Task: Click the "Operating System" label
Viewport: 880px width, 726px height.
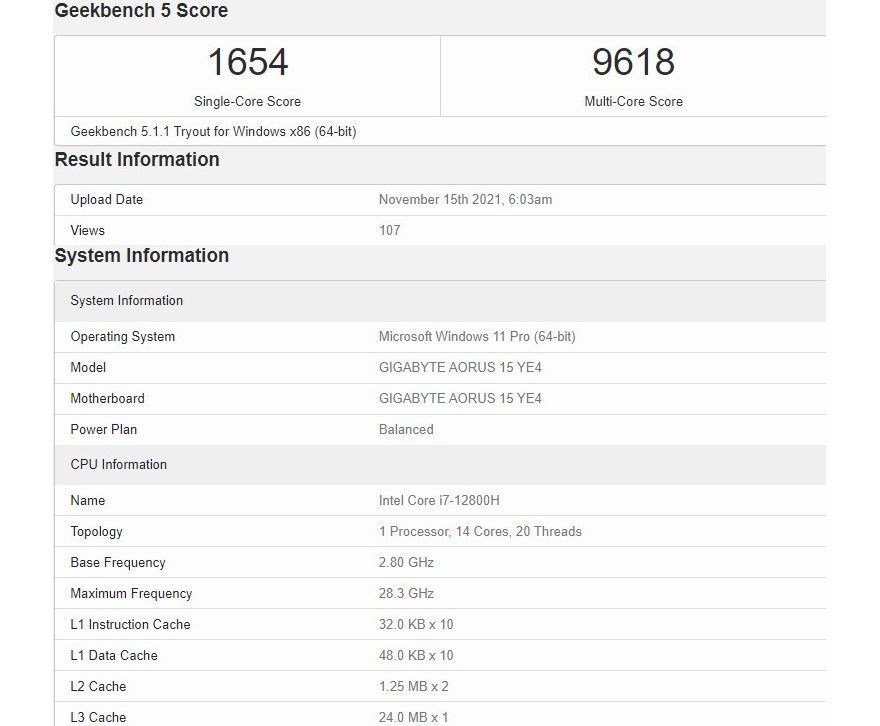Action: 123,337
